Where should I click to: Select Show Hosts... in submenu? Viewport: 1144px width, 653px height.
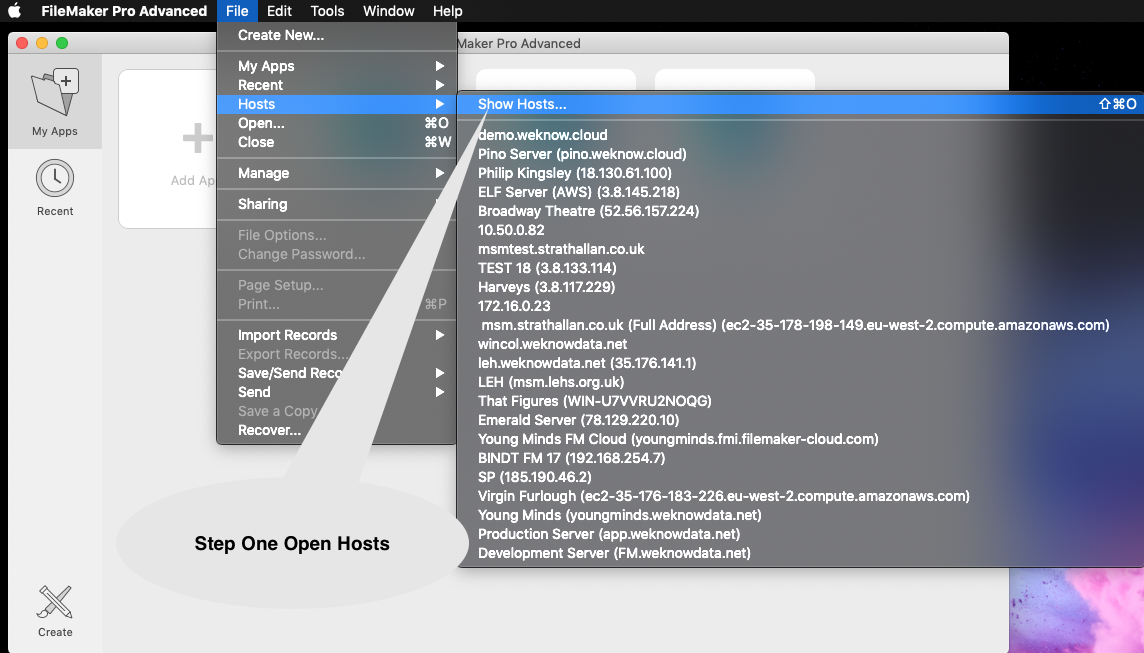pyautogui.click(x=800, y=104)
